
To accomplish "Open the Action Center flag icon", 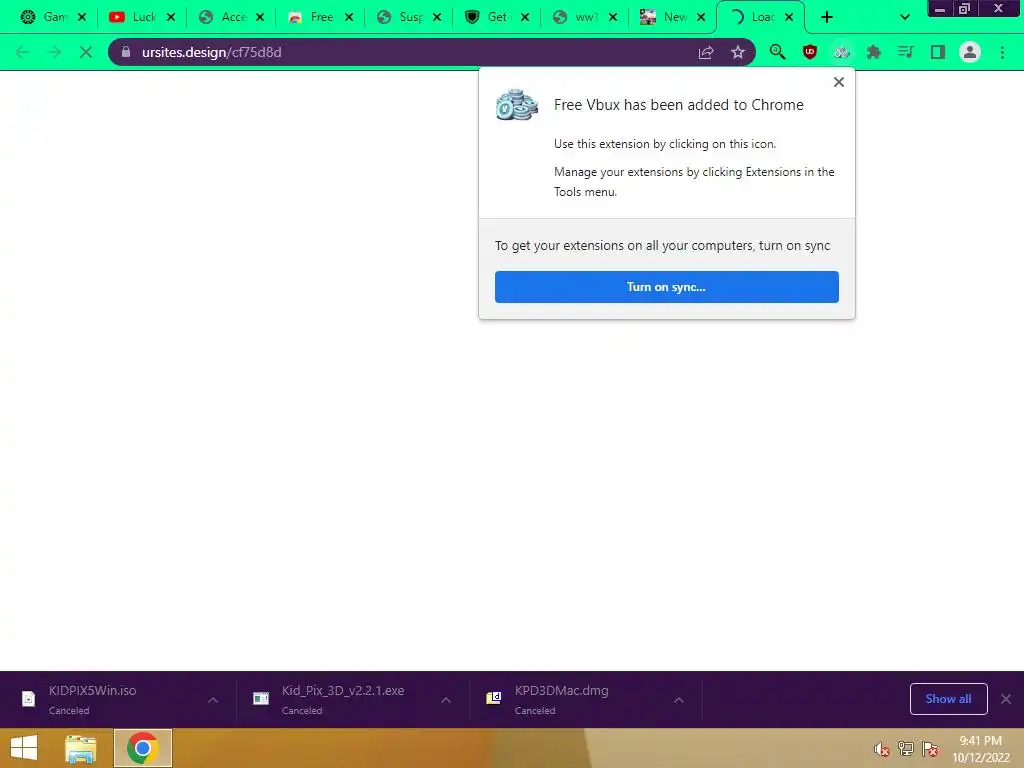I will pyautogui.click(x=930, y=749).
